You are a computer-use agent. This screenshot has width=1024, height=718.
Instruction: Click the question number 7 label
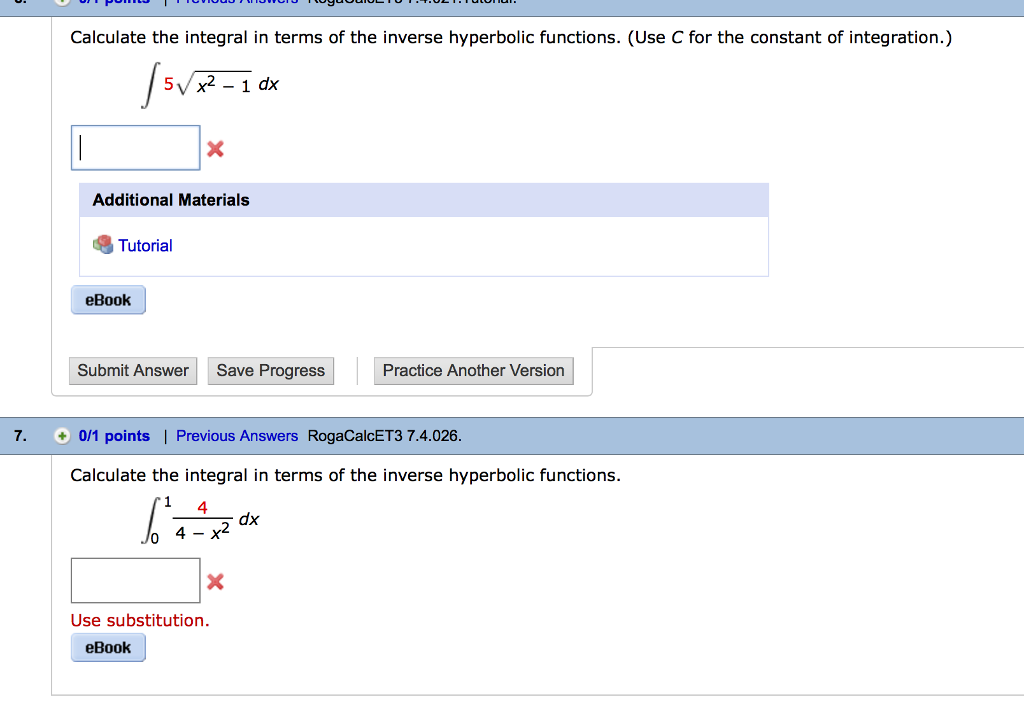[x=20, y=436]
